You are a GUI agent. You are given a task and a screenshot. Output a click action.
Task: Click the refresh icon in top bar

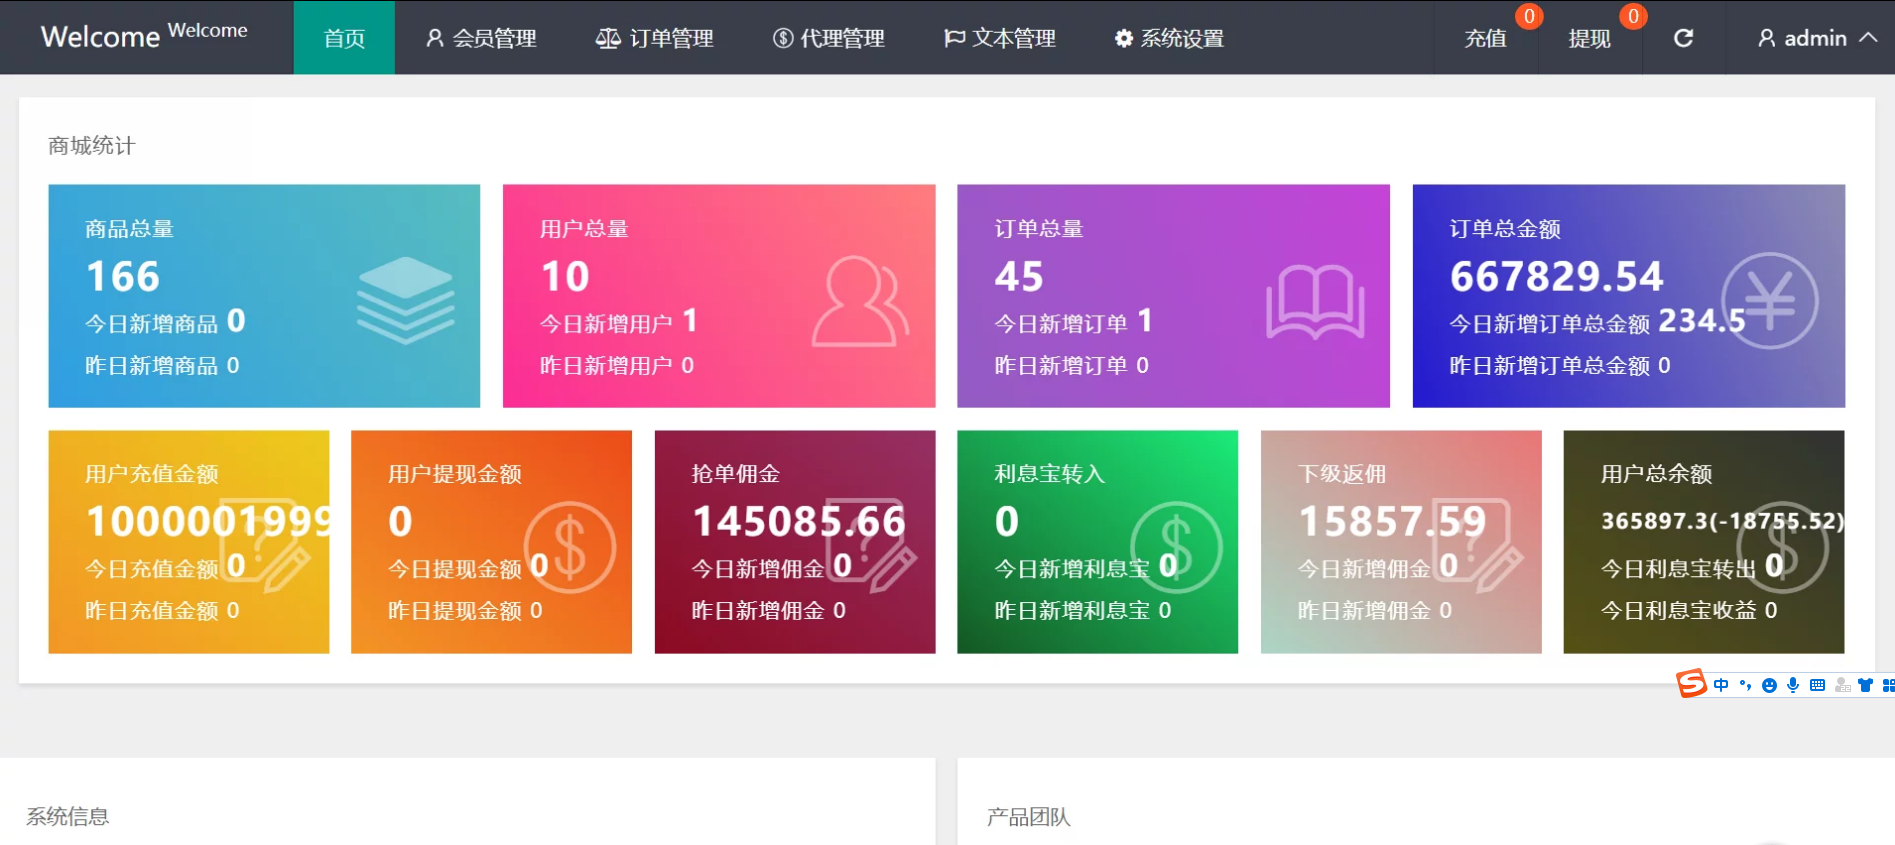[1683, 38]
